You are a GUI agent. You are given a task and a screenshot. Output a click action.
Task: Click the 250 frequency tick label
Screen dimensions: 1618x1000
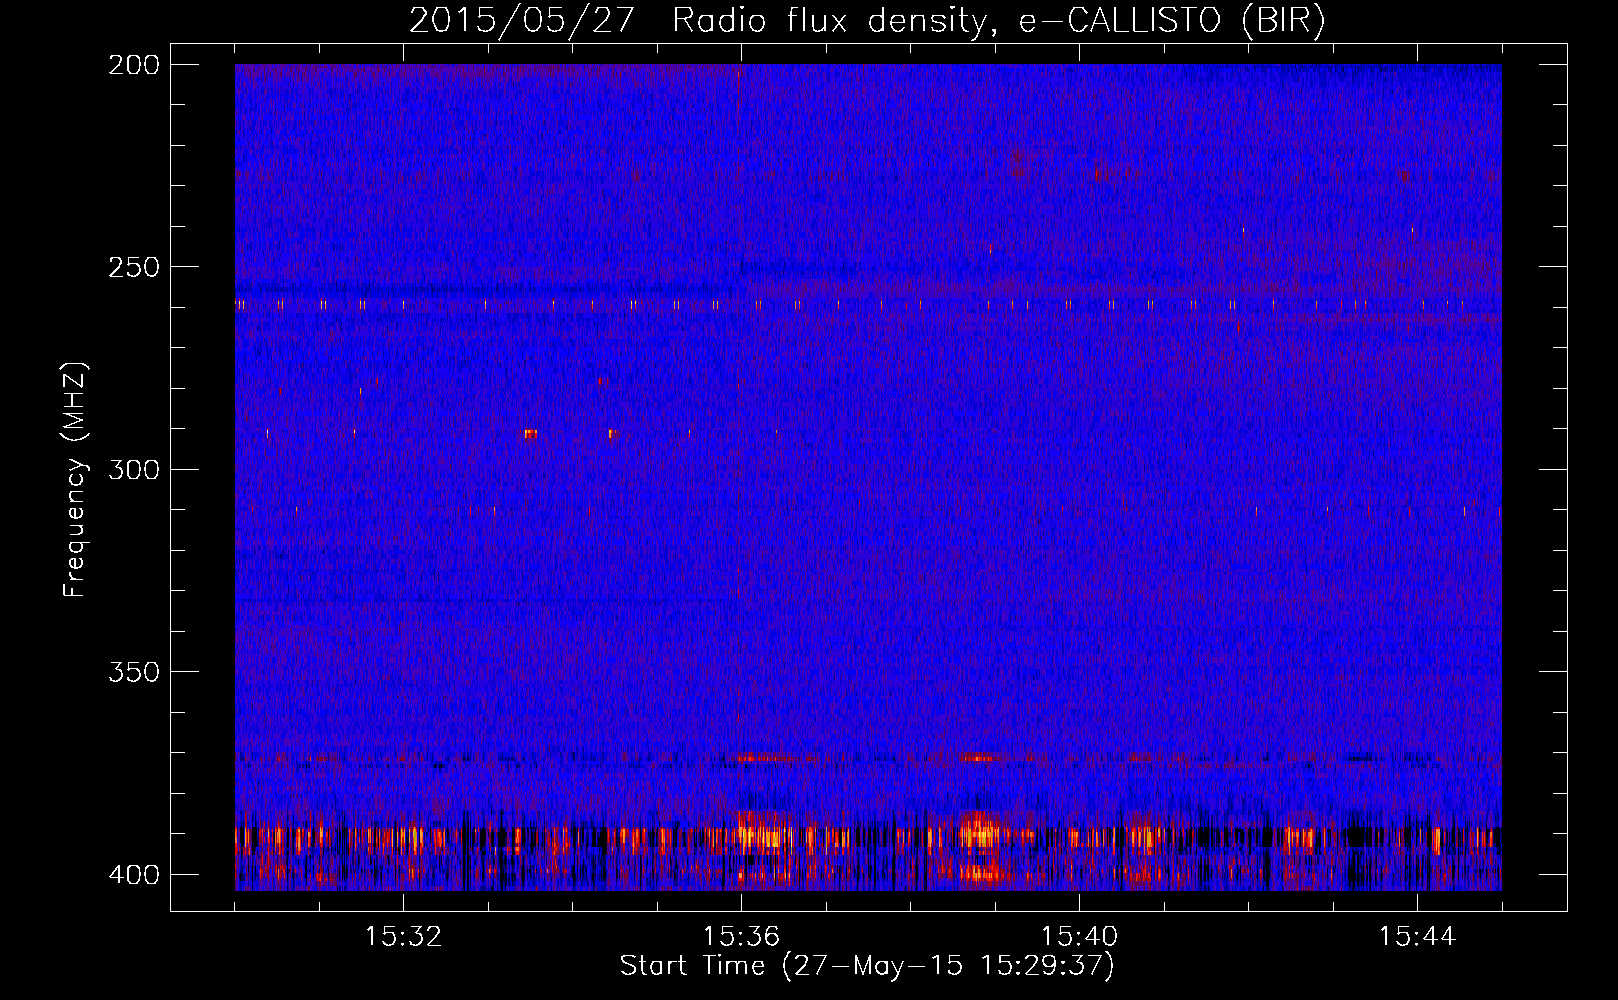pos(134,267)
